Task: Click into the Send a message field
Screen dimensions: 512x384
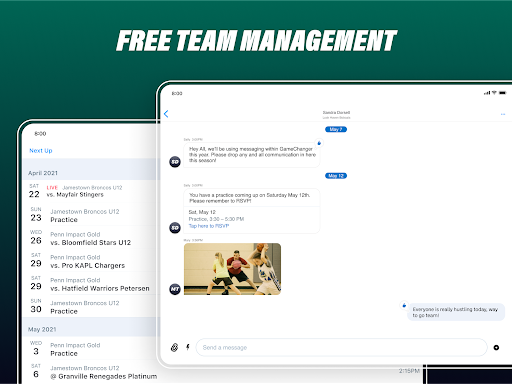Action: 341,347
